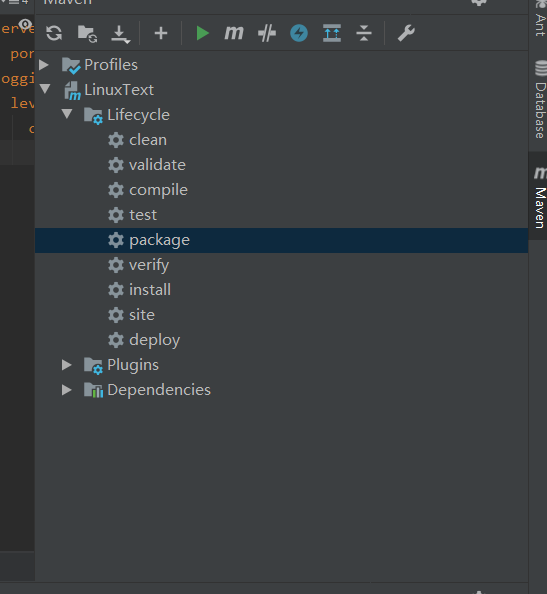Reload all Maven projects
Viewport: 547px width, 594px height.
(x=54, y=33)
